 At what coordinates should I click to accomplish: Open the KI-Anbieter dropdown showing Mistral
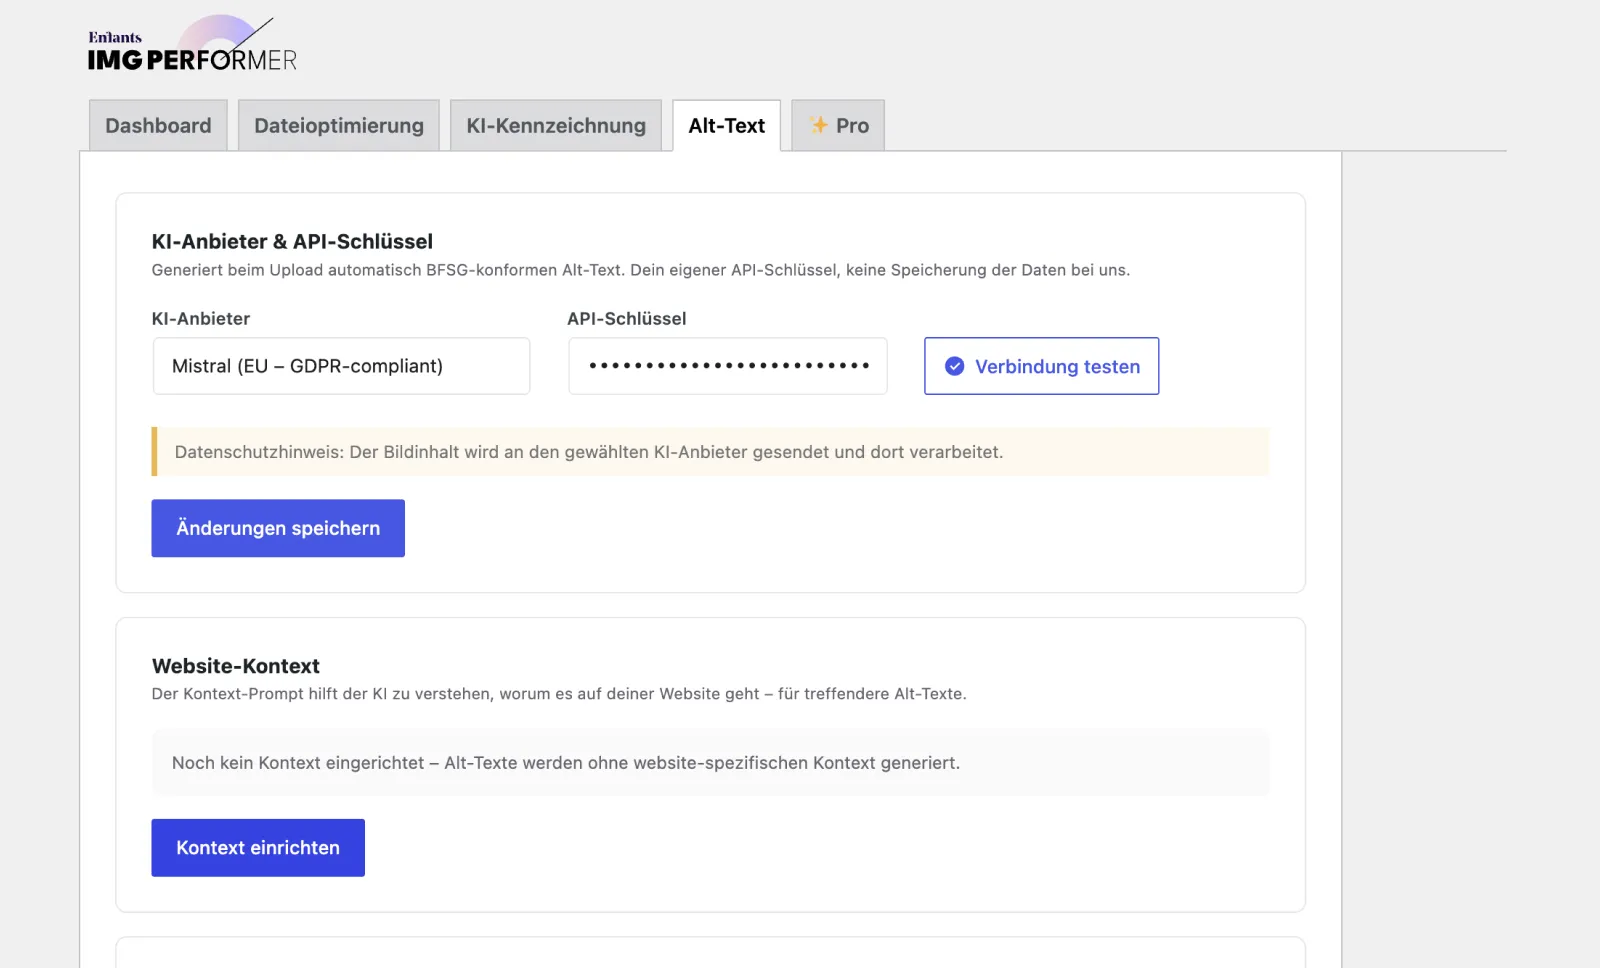[x=341, y=366]
